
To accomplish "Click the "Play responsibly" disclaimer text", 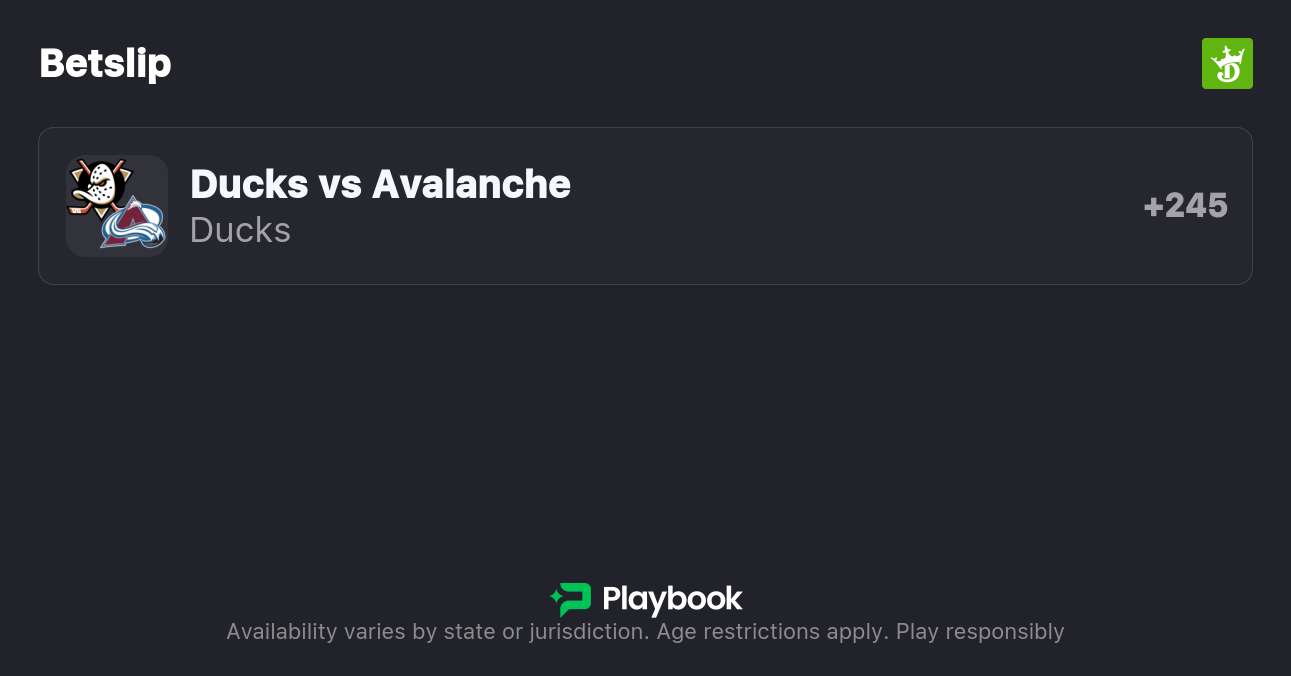I will pos(980,632).
